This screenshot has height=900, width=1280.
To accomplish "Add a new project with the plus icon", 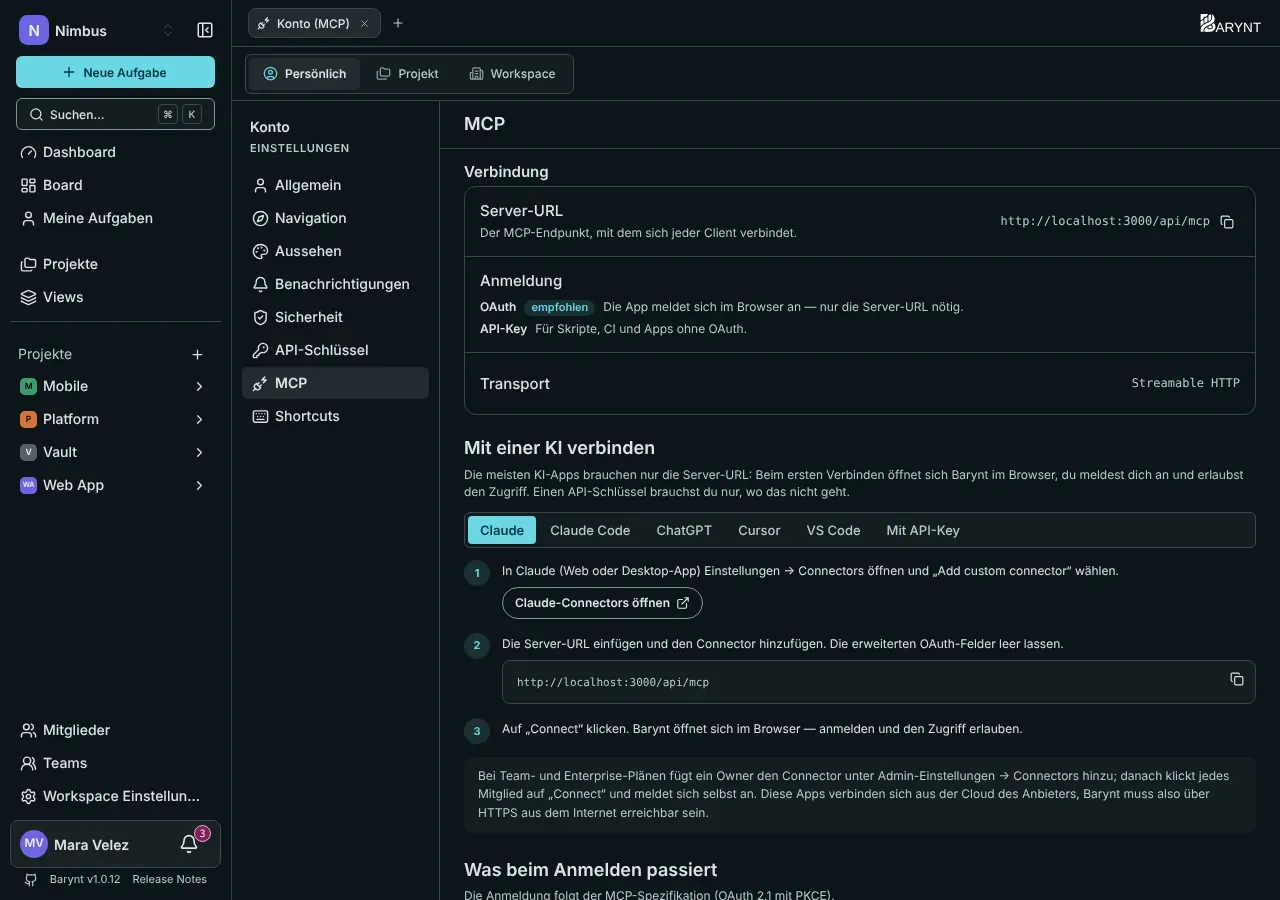I will pos(198,354).
